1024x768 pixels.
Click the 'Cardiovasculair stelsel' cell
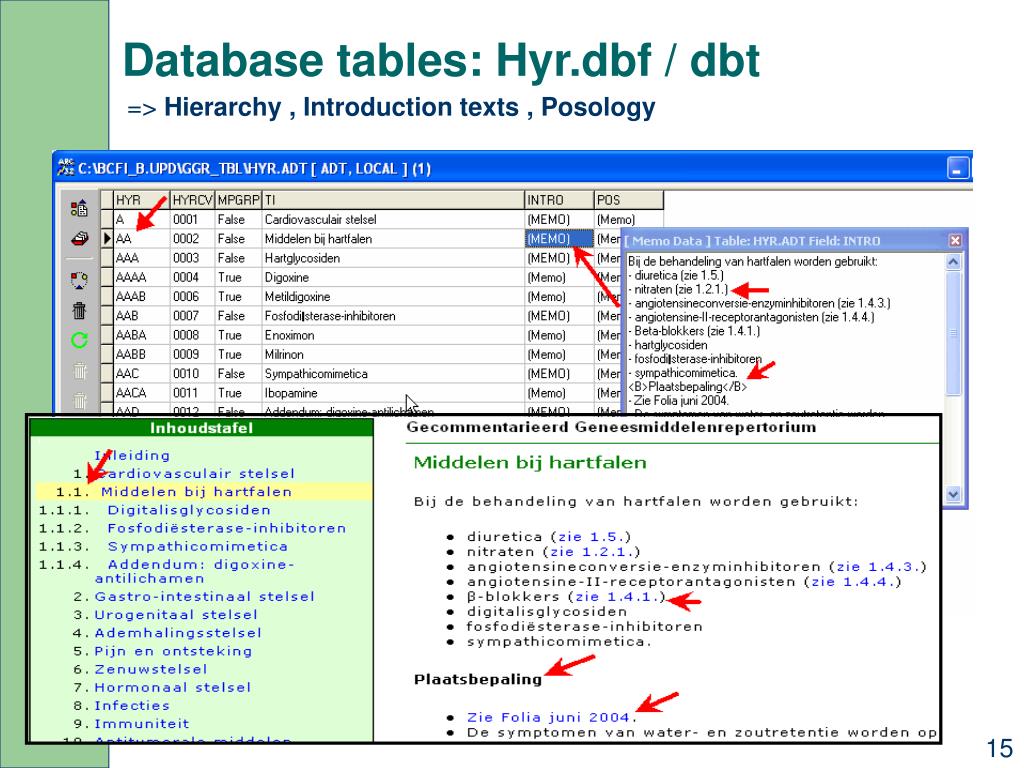(393, 219)
